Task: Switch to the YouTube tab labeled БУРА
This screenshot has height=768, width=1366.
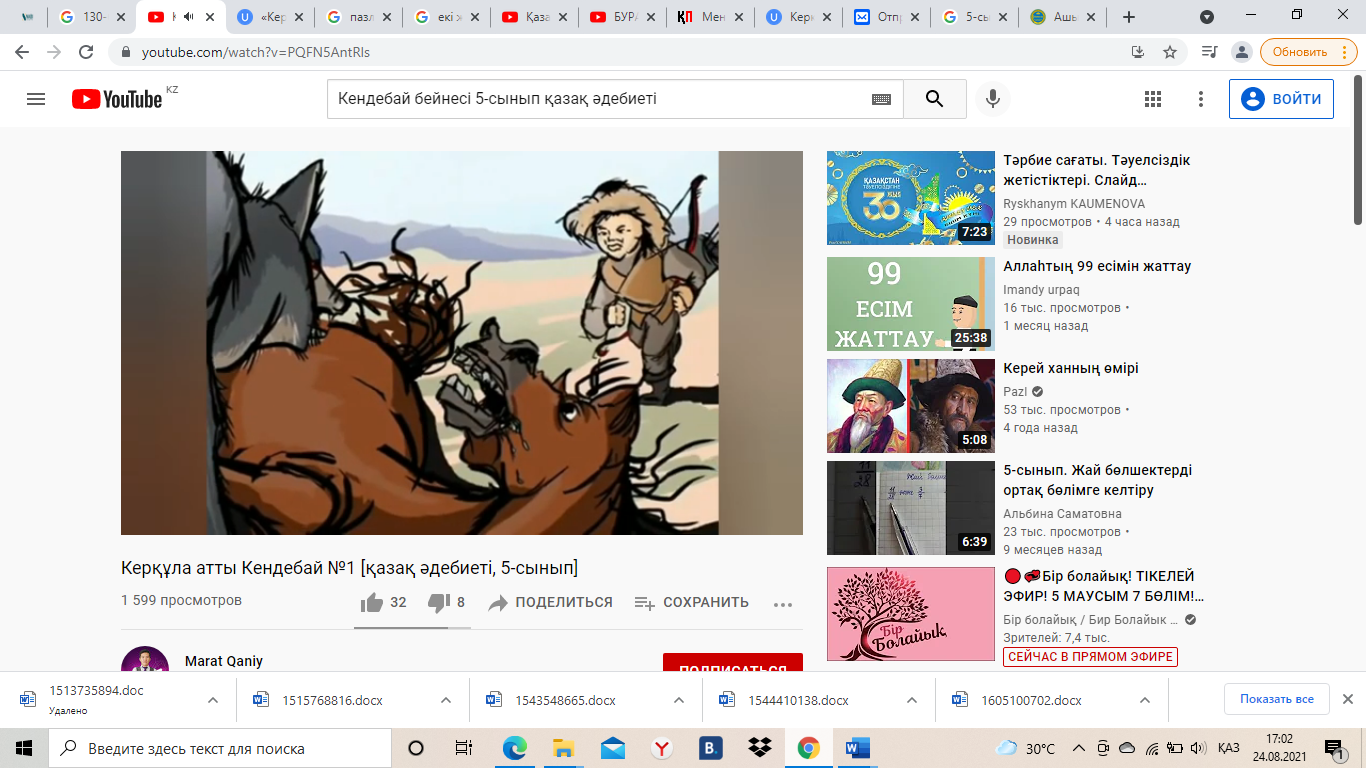Action: click(623, 17)
